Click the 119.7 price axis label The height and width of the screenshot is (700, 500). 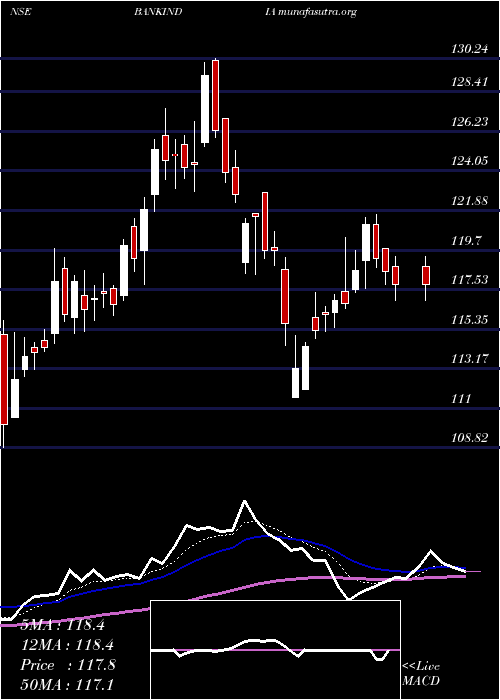467,241
